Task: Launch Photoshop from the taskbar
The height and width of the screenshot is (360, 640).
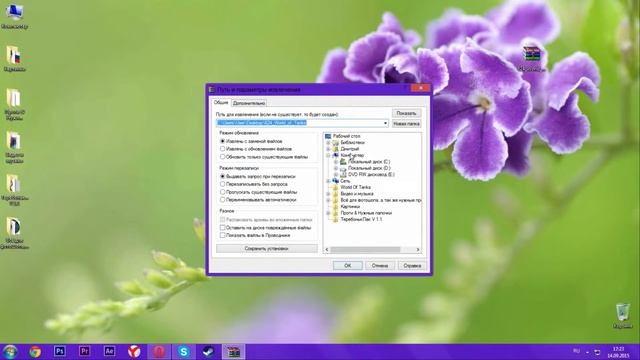Action: 60,351
